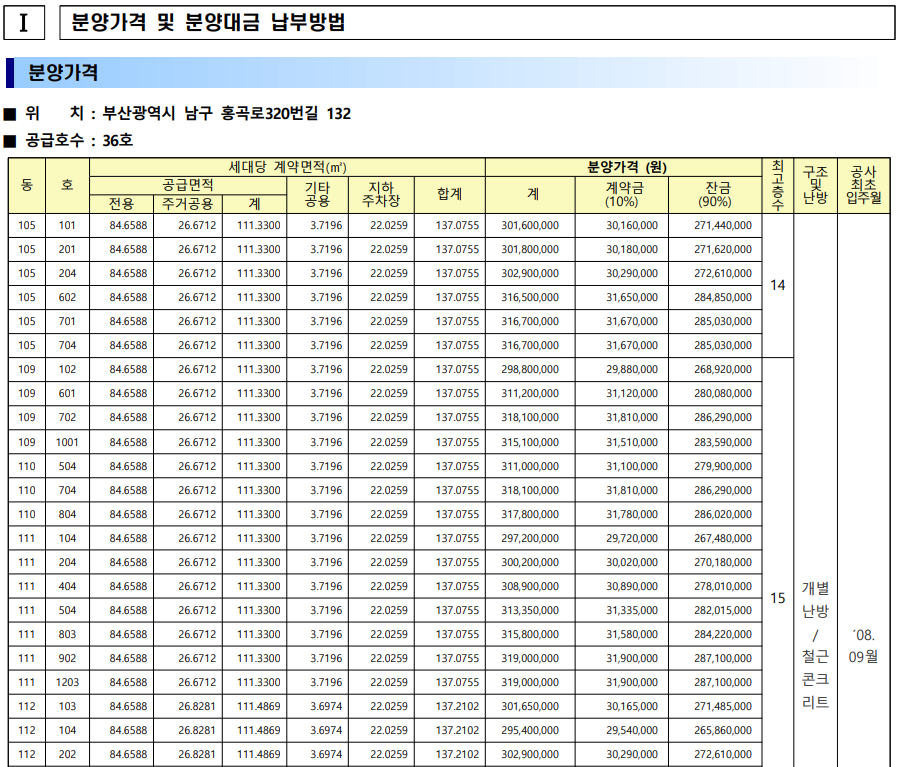Select the 호 cell '701'
The image size is (919, 767).
point(67,321)
